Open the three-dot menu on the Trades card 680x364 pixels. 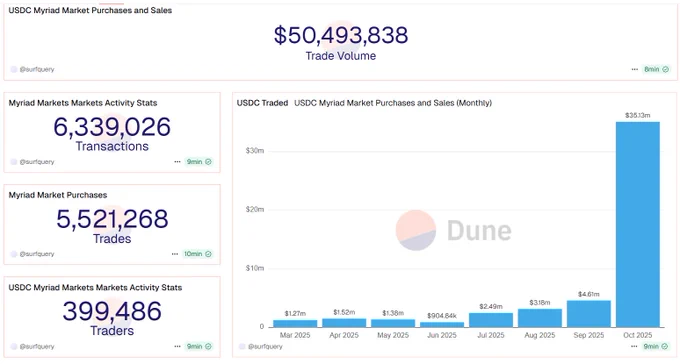point(175,254)
